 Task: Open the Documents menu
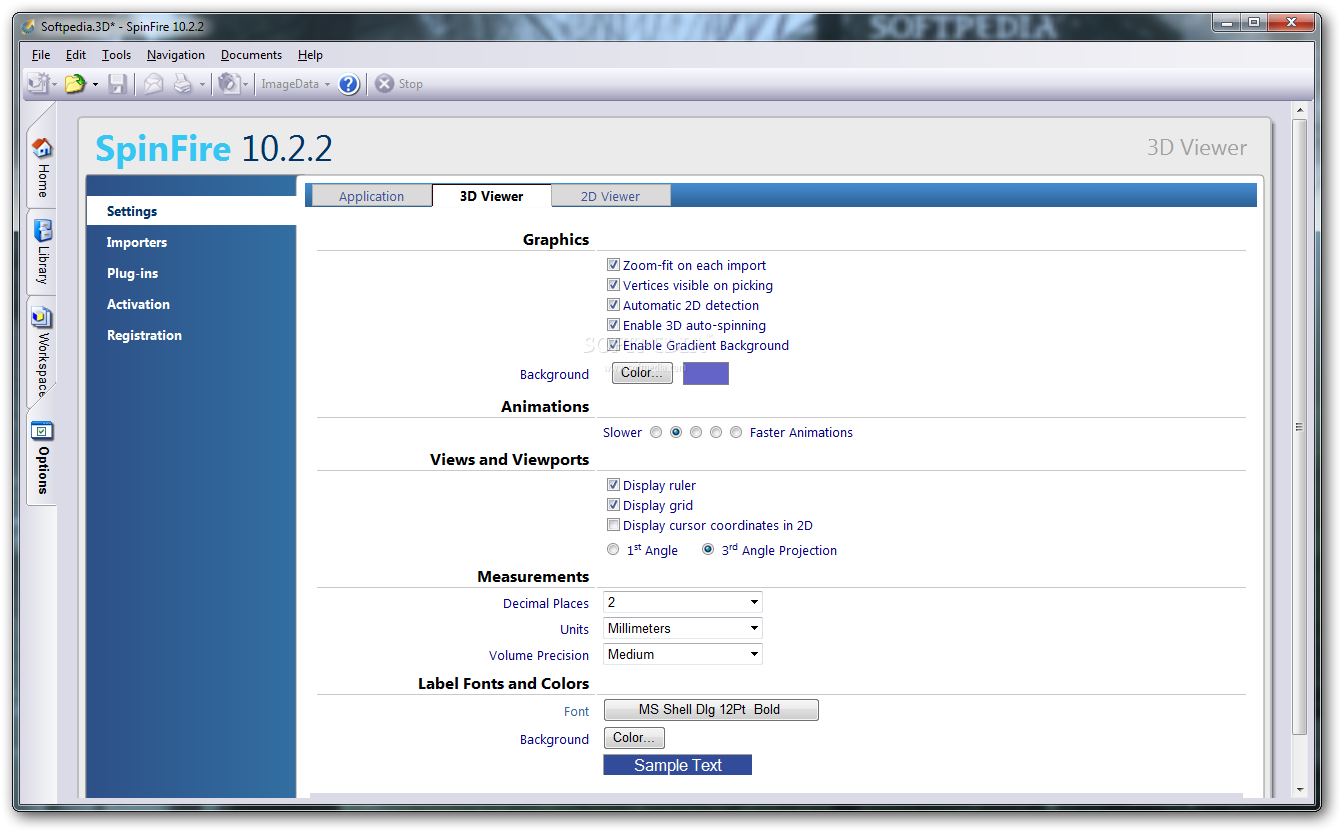pyautogui.click(x=251, y=55)
